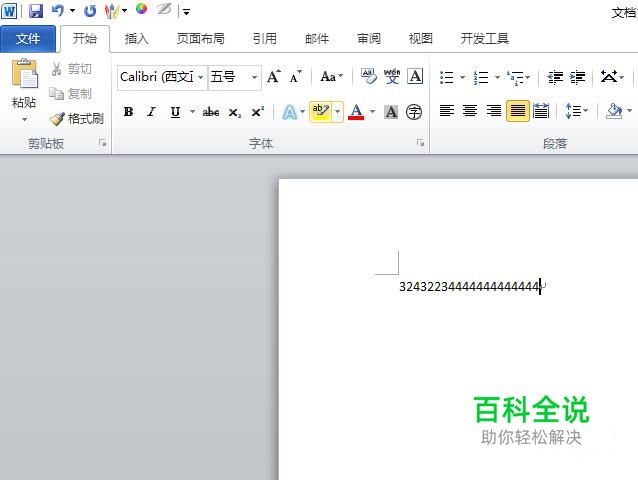Viewport: 638px width, 480px height.
Task: Click the 剪切 (Cut) button
Action: click(71, 69)
